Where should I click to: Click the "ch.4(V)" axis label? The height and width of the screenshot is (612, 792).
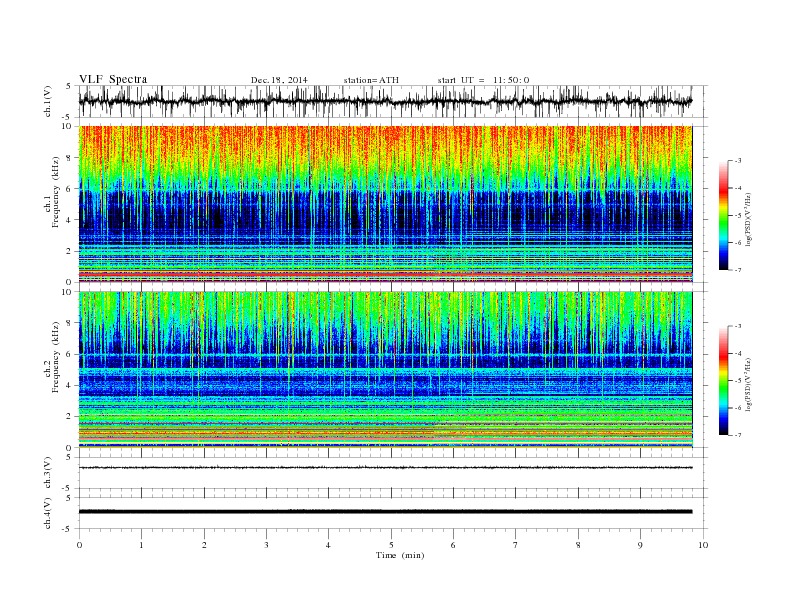(x=47, y=513)
